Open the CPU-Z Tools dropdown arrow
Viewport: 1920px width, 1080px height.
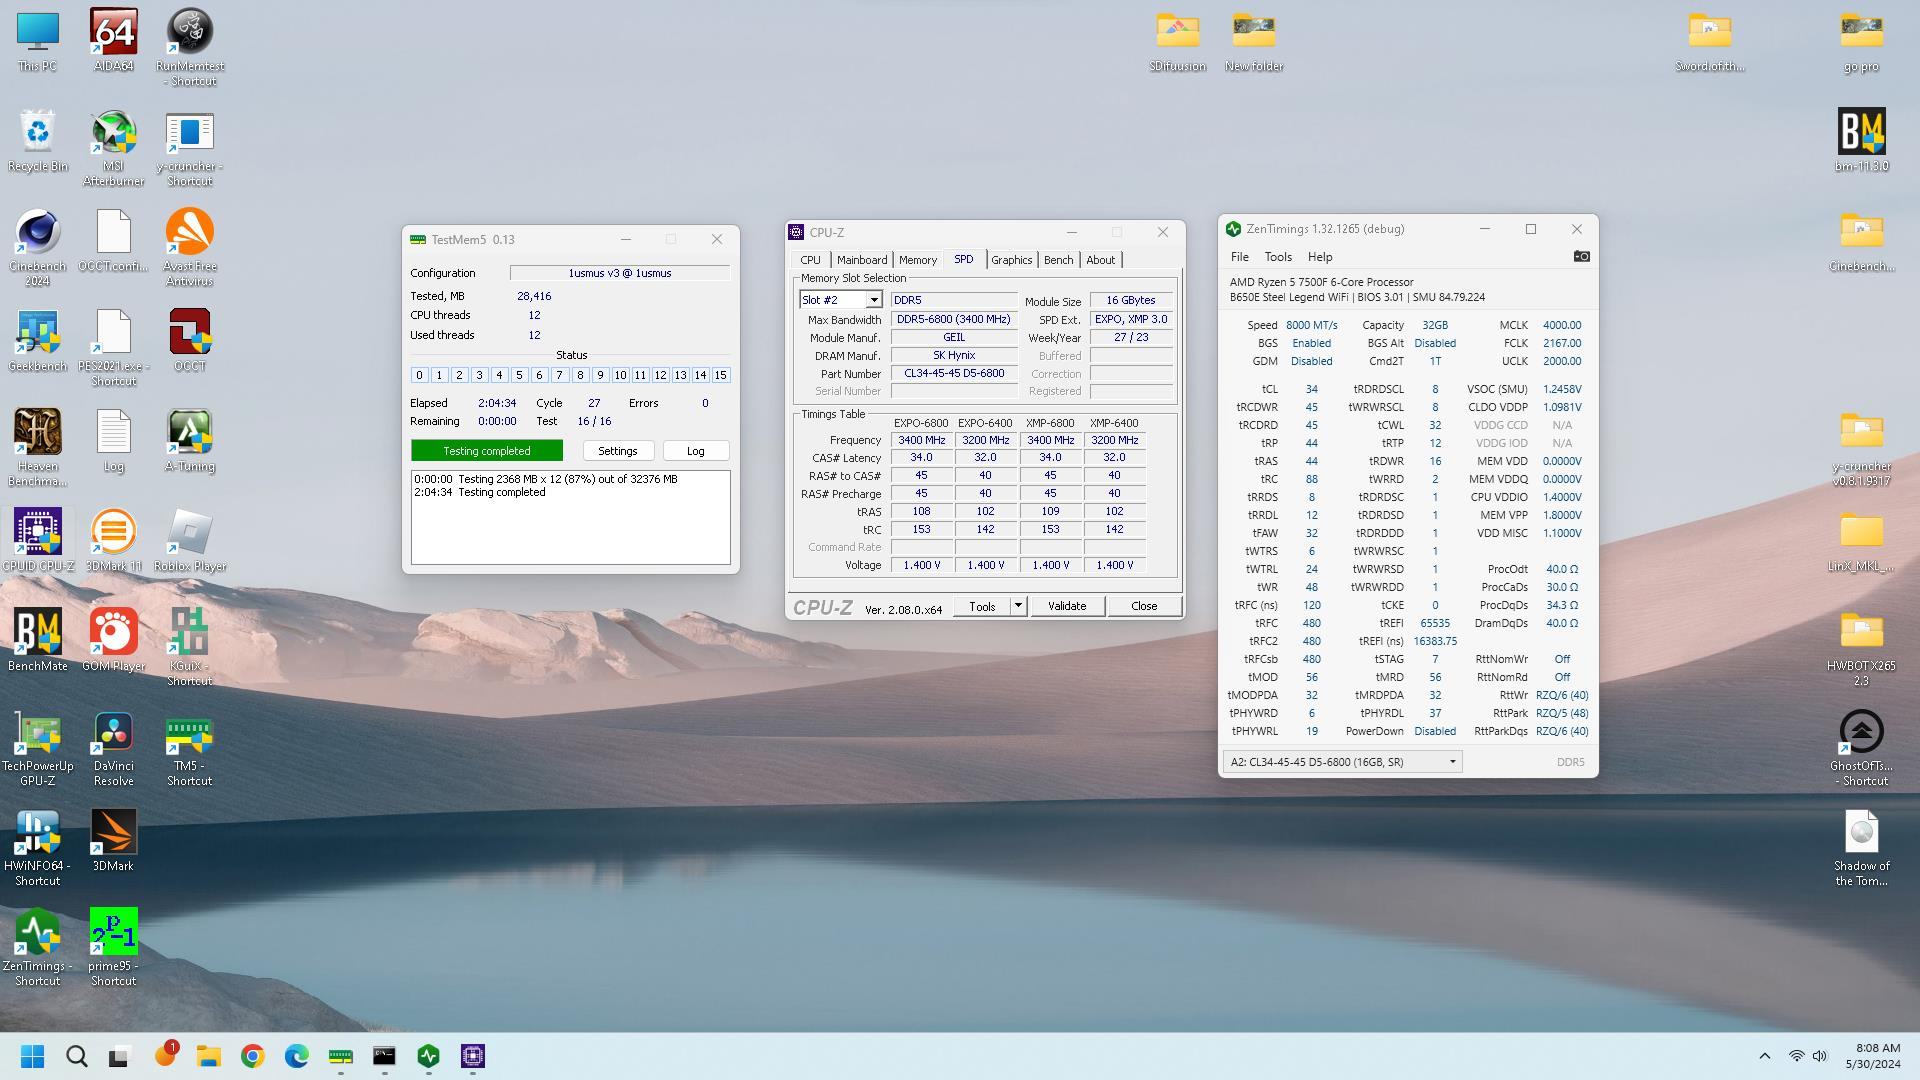tap(1018, 606)
